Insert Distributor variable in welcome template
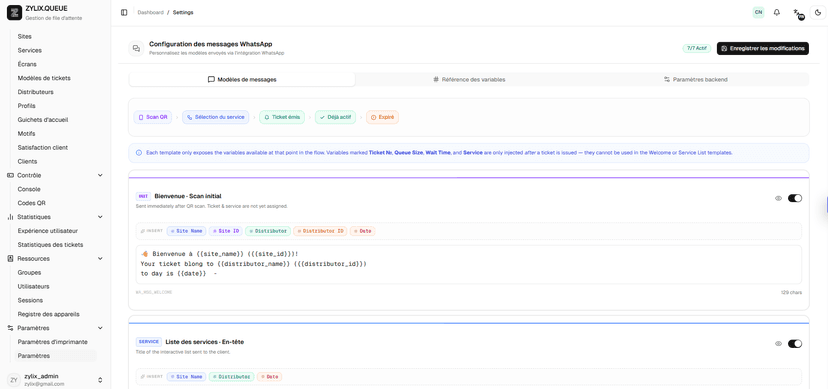Viewport: 828px width, 389px height. click(268, 231)
